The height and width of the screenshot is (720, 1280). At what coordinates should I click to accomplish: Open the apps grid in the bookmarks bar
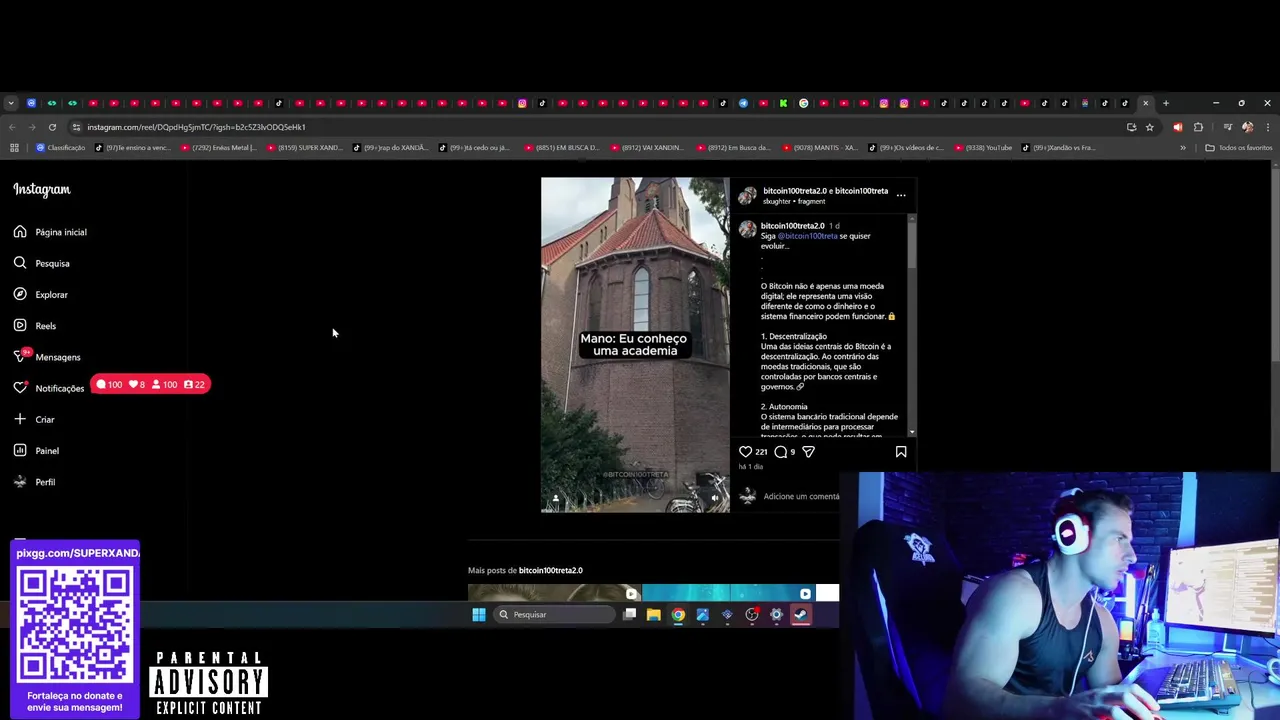pos(14,148)
